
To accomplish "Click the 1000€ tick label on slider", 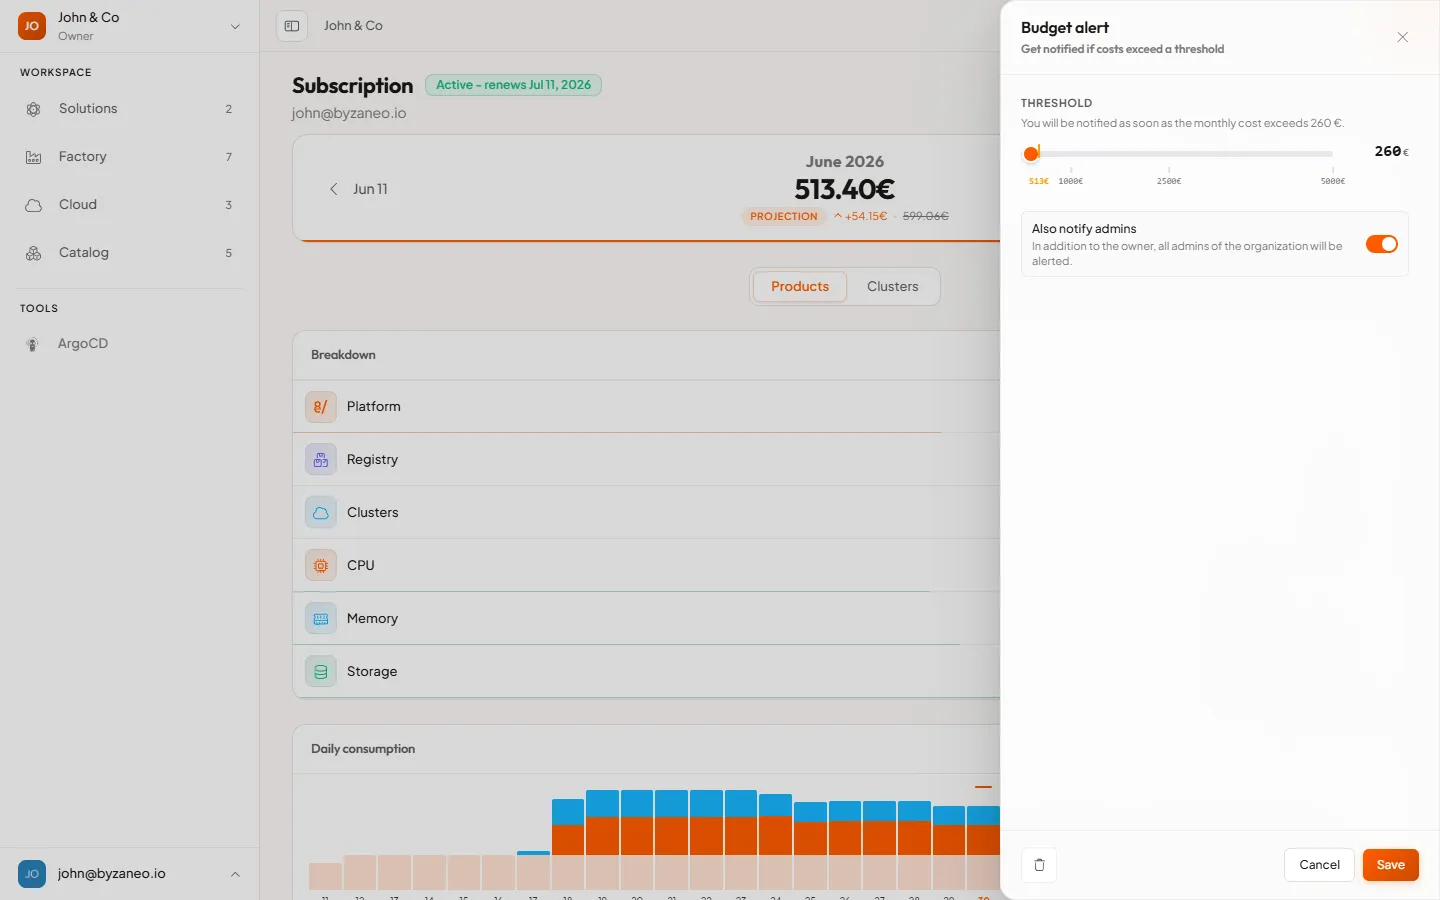I will [1071, 181].
